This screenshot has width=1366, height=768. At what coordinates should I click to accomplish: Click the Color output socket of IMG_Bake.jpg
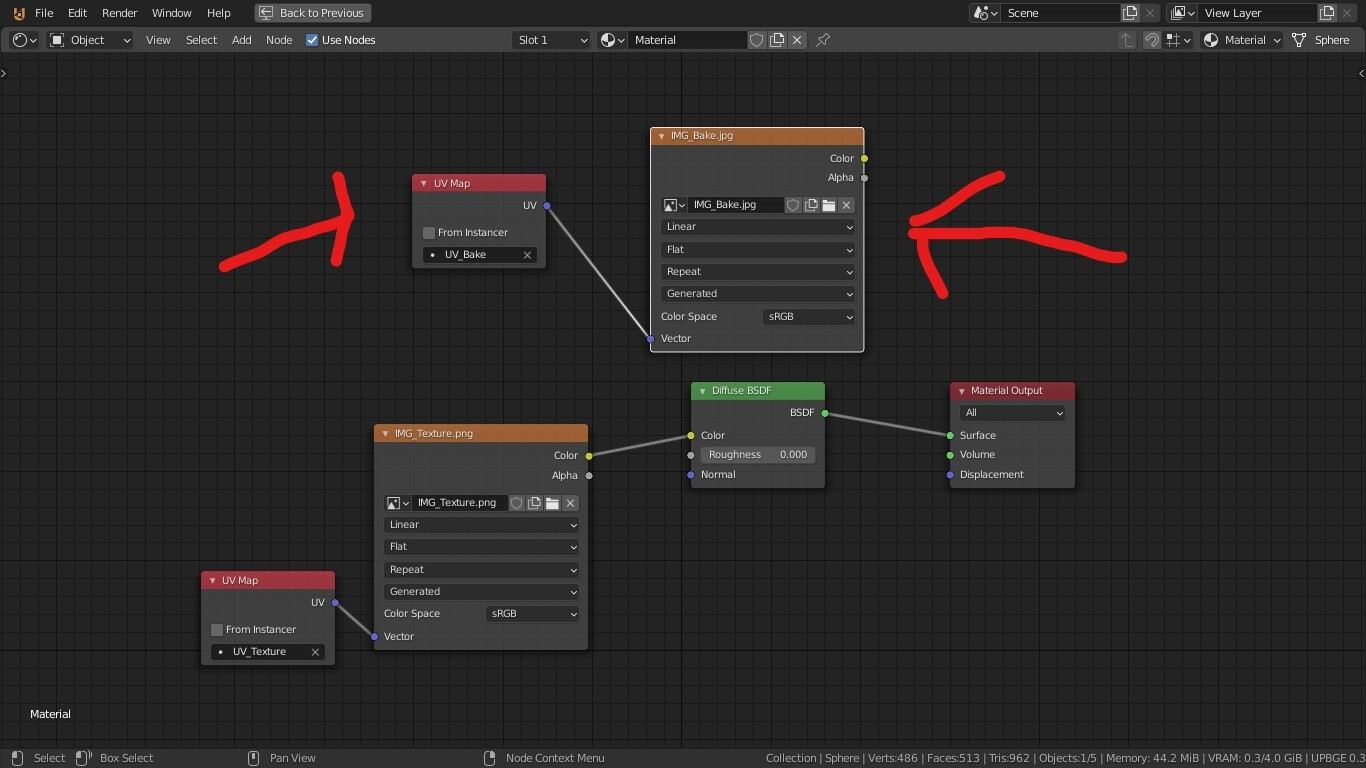click(864, 159)
